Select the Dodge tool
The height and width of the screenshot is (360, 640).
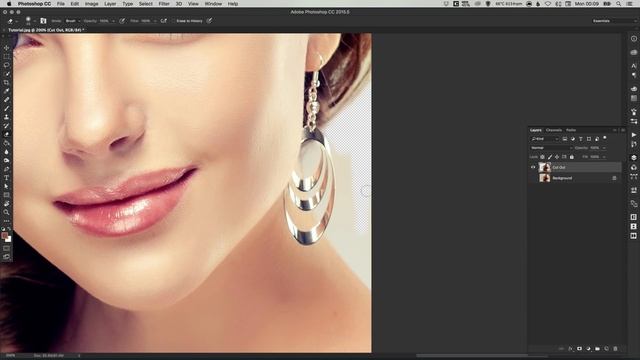click(x=7, y=160)
